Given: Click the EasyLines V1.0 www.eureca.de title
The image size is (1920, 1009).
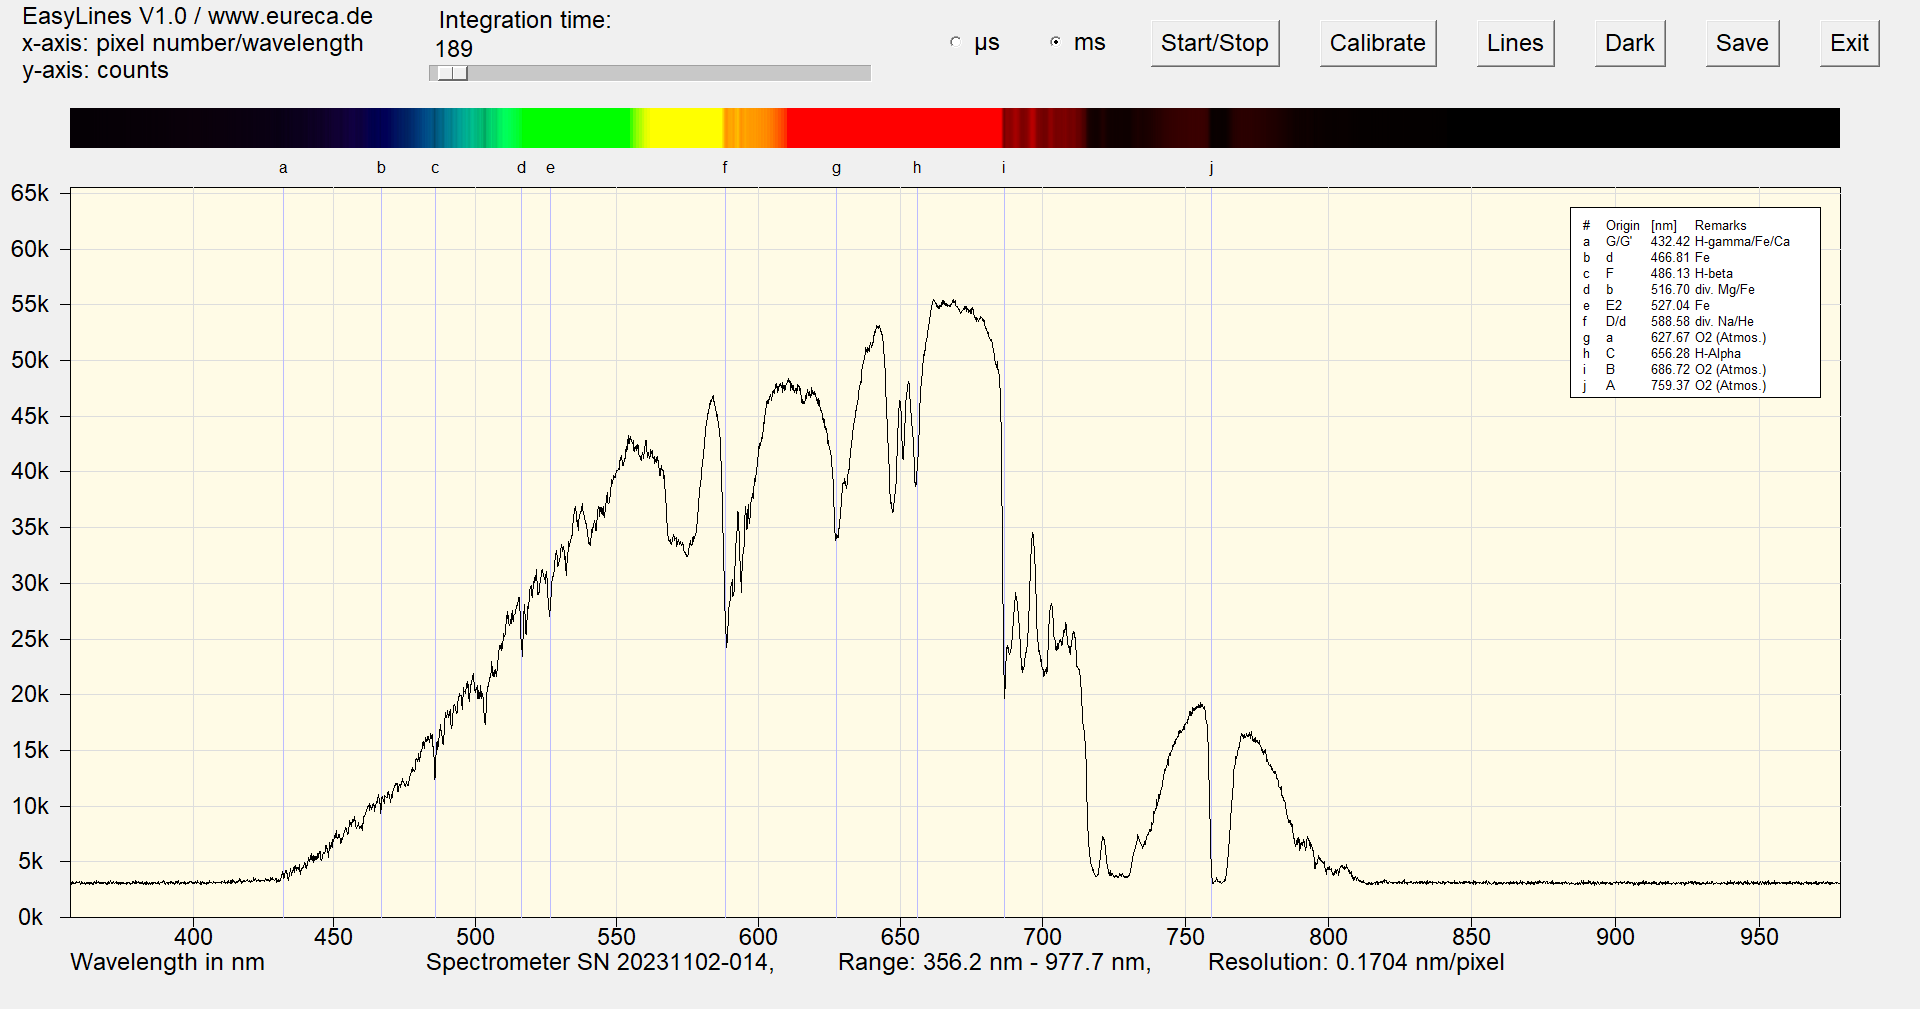Looking at the screenshot, I should click(197, 16).
